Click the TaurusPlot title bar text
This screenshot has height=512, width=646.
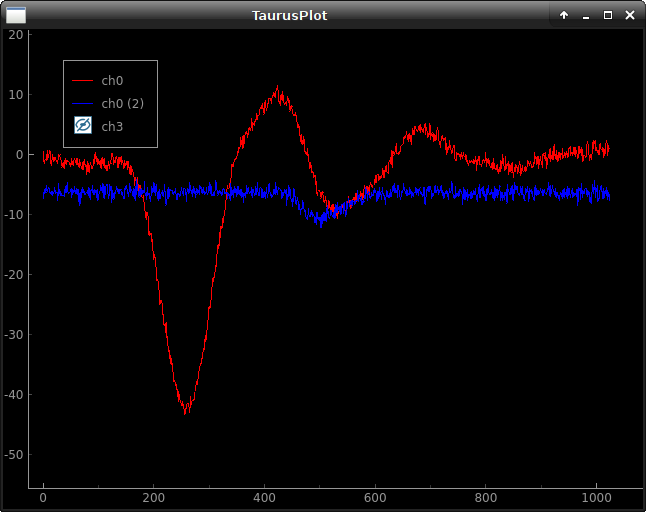coord(289,15)
